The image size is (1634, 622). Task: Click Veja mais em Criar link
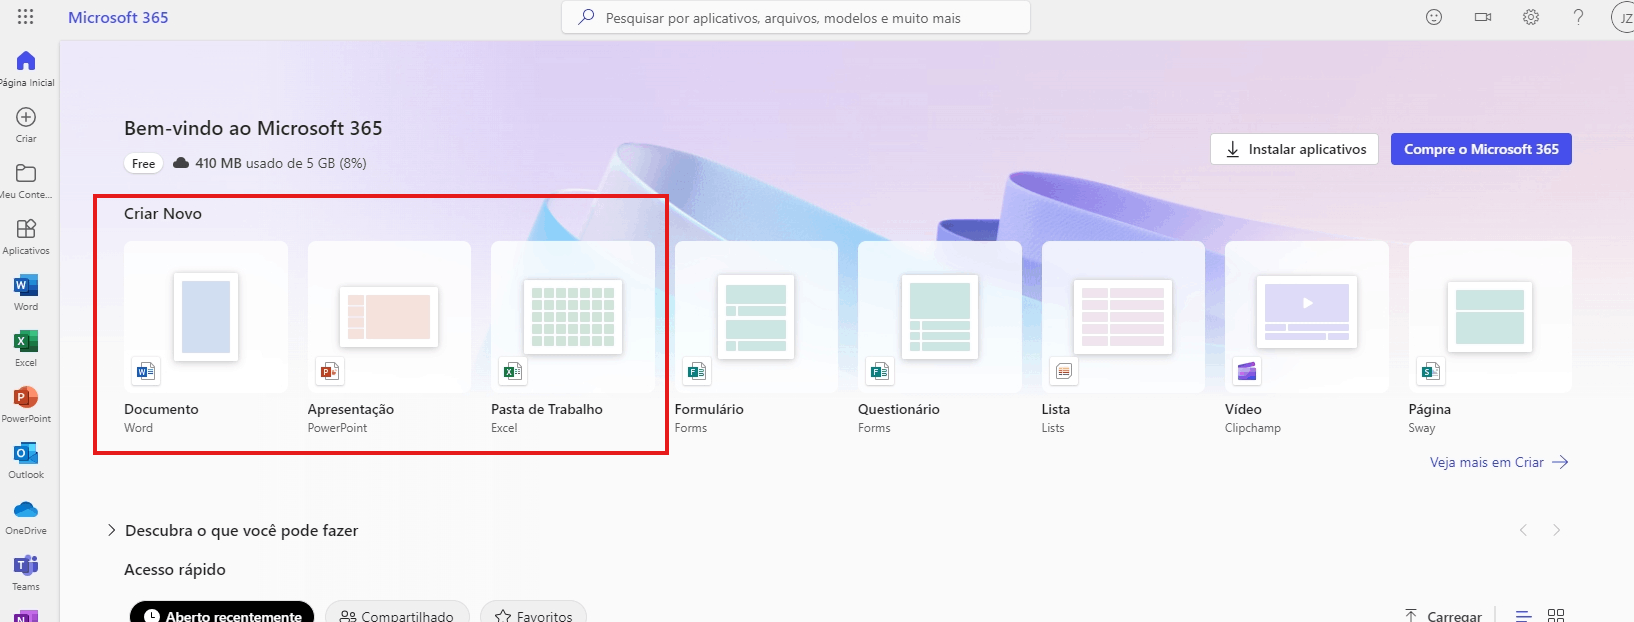pos(1499,462)
